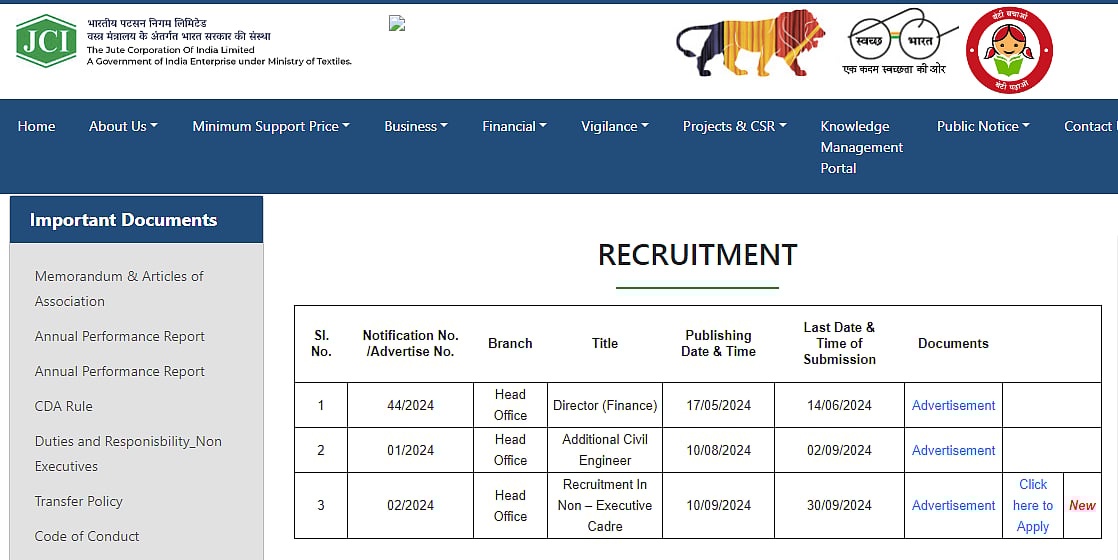Open the Projects & CSR dropdown
This screenshot has height=560, width=1118.
(734, 126)
